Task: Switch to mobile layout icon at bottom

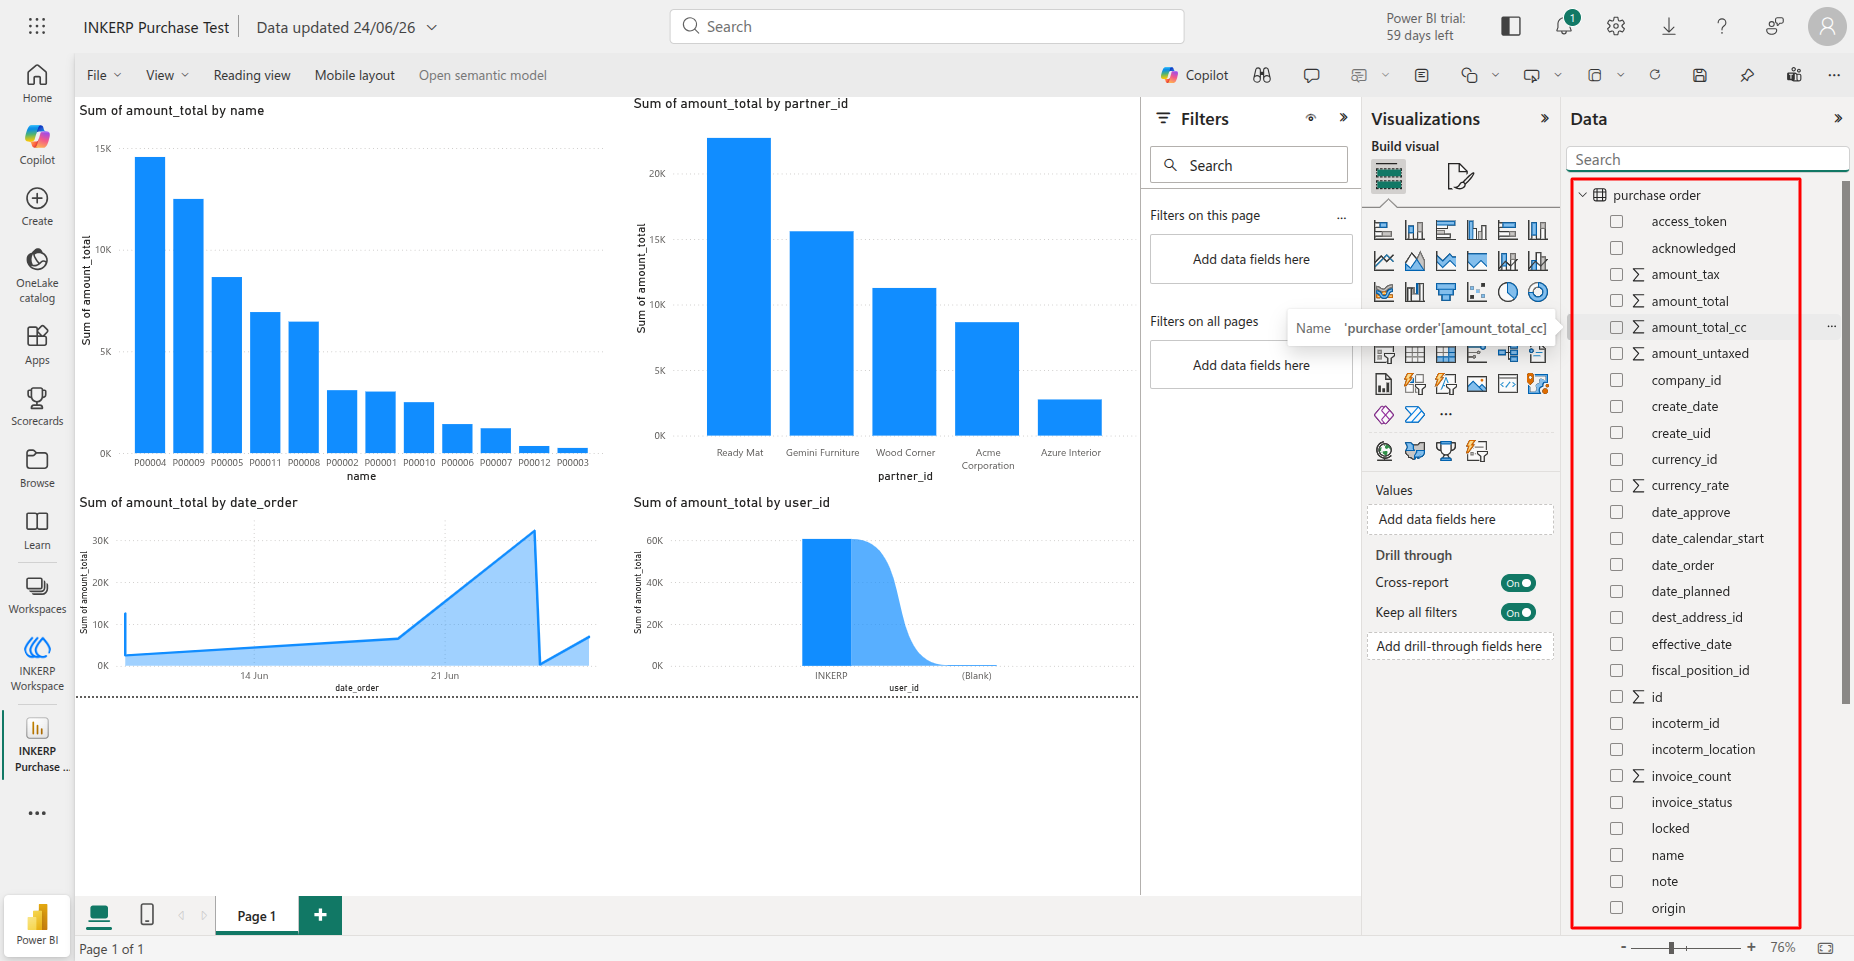Action: tap(147, 914)
